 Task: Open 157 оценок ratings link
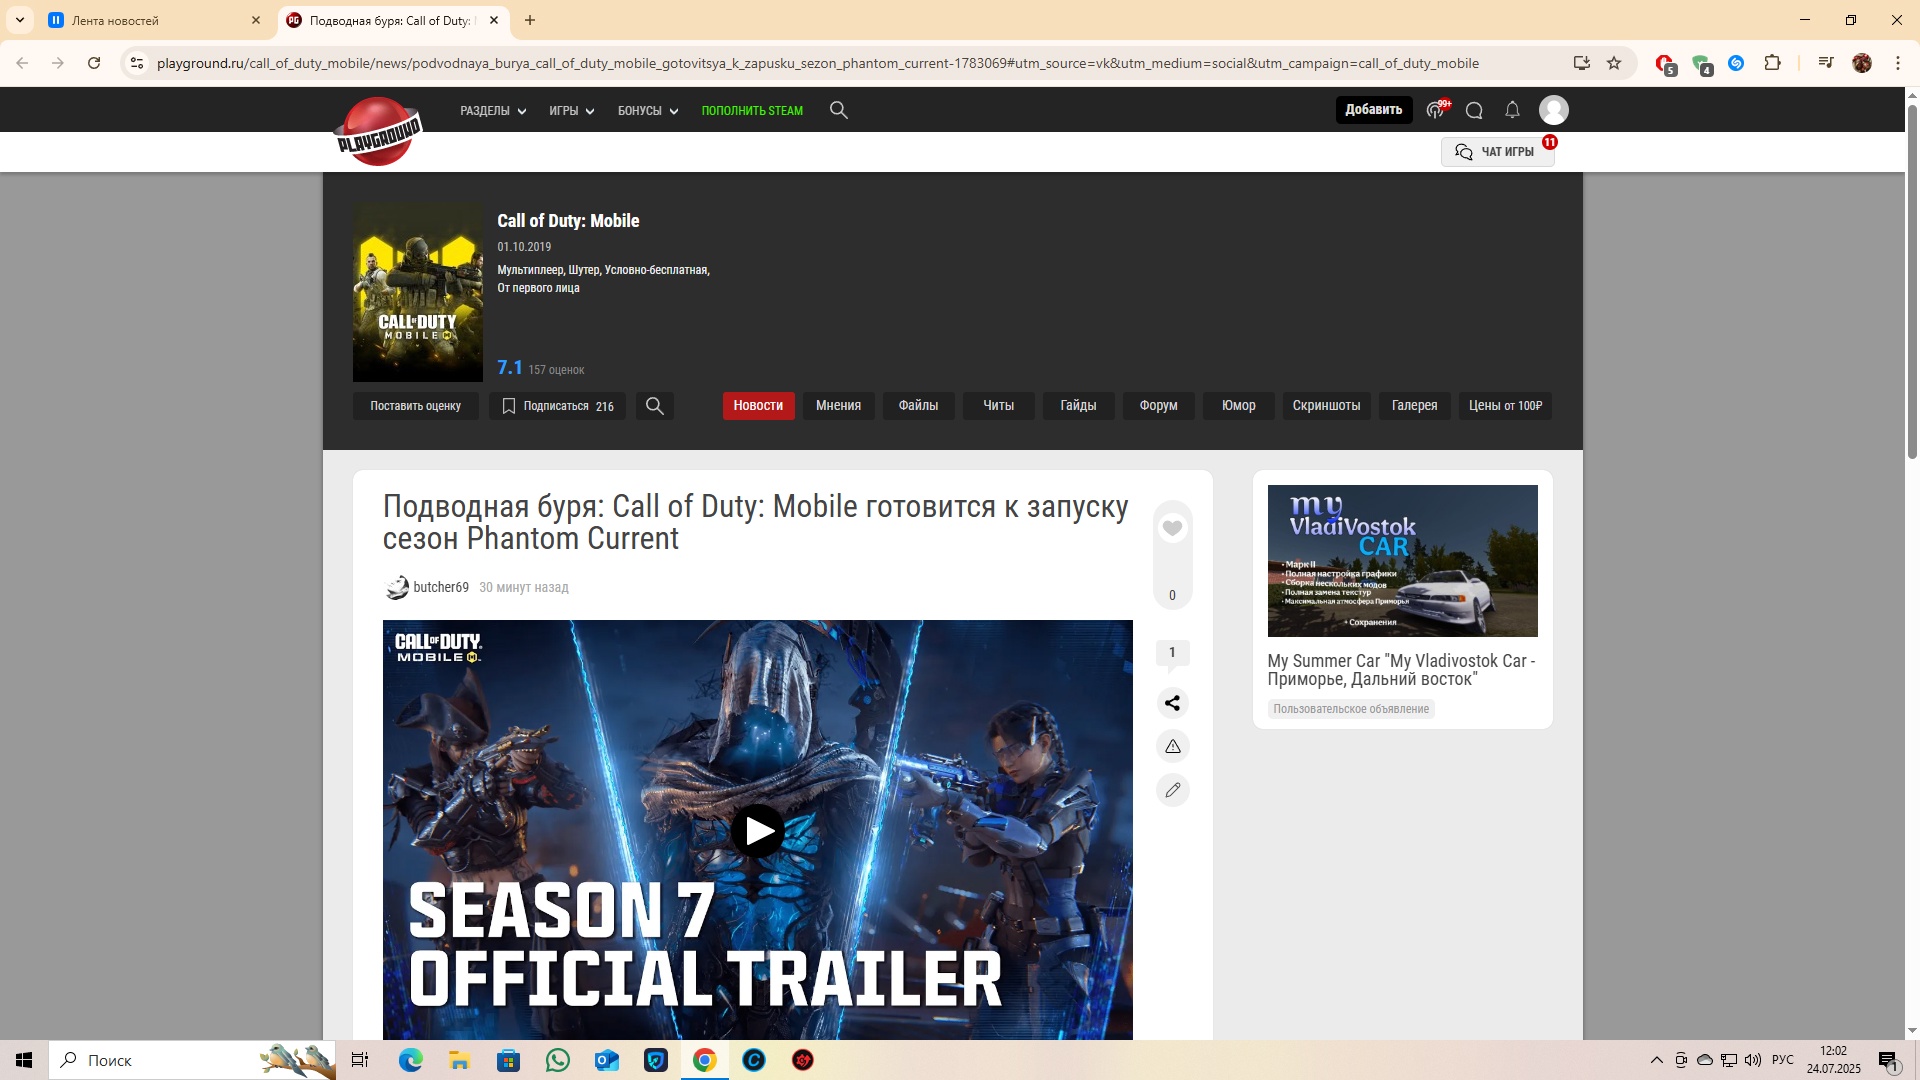pyautogui.click(x=556, y=370)
